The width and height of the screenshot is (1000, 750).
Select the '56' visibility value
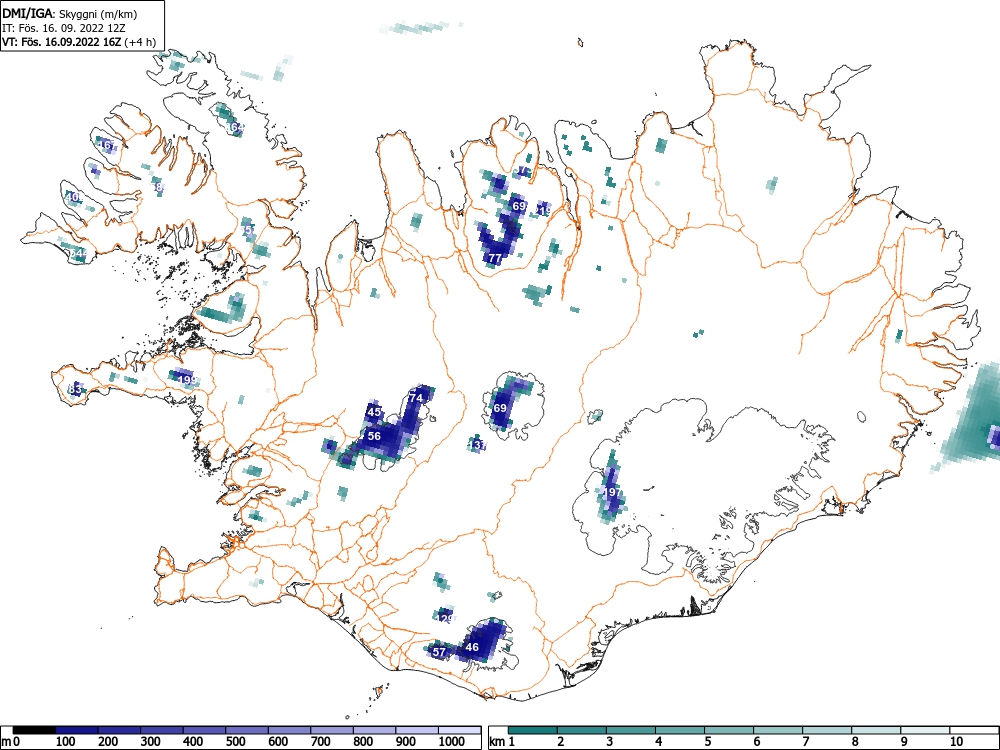pyautogui.click(x=374, y=436)
